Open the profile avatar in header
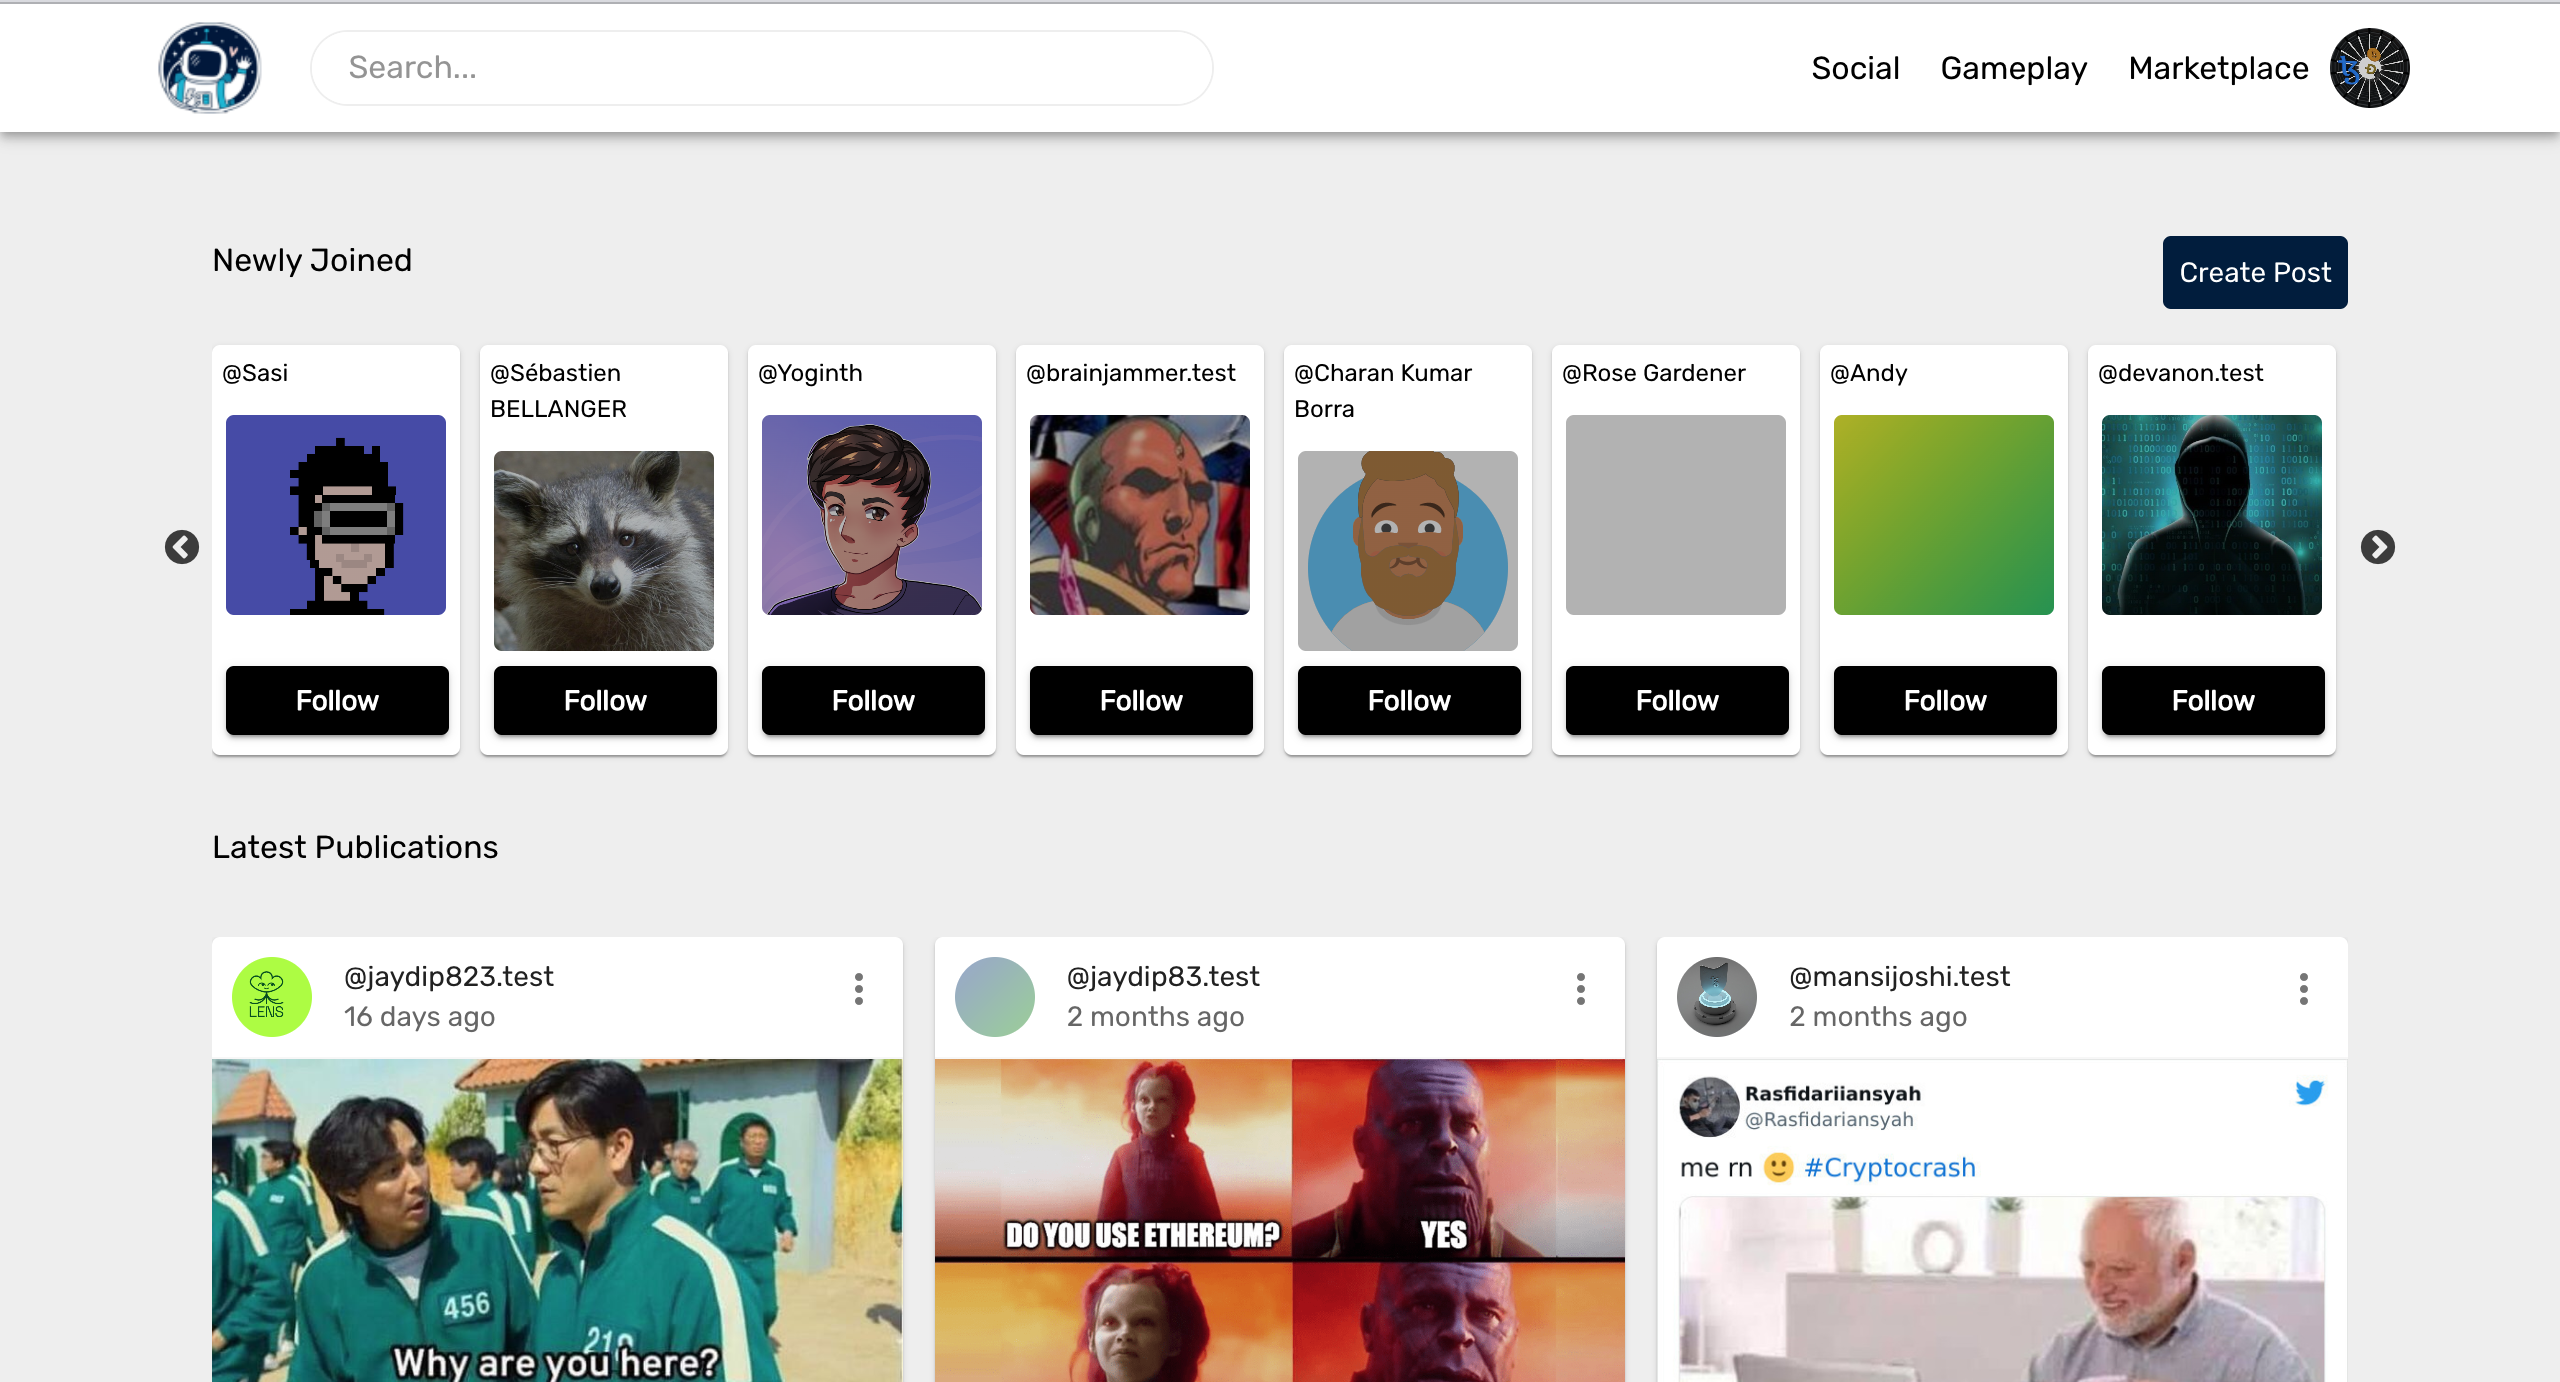The image size is (2560, 1382). [2369, 68]
